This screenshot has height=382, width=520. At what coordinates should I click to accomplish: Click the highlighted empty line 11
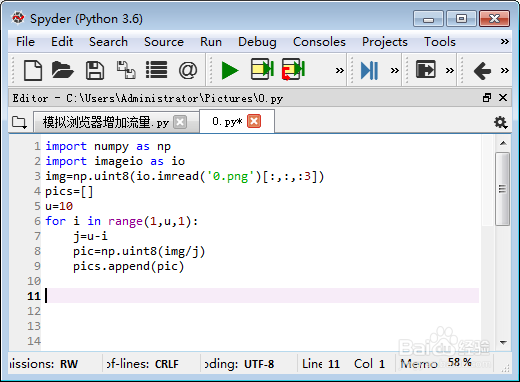click(x=262, y=296)
